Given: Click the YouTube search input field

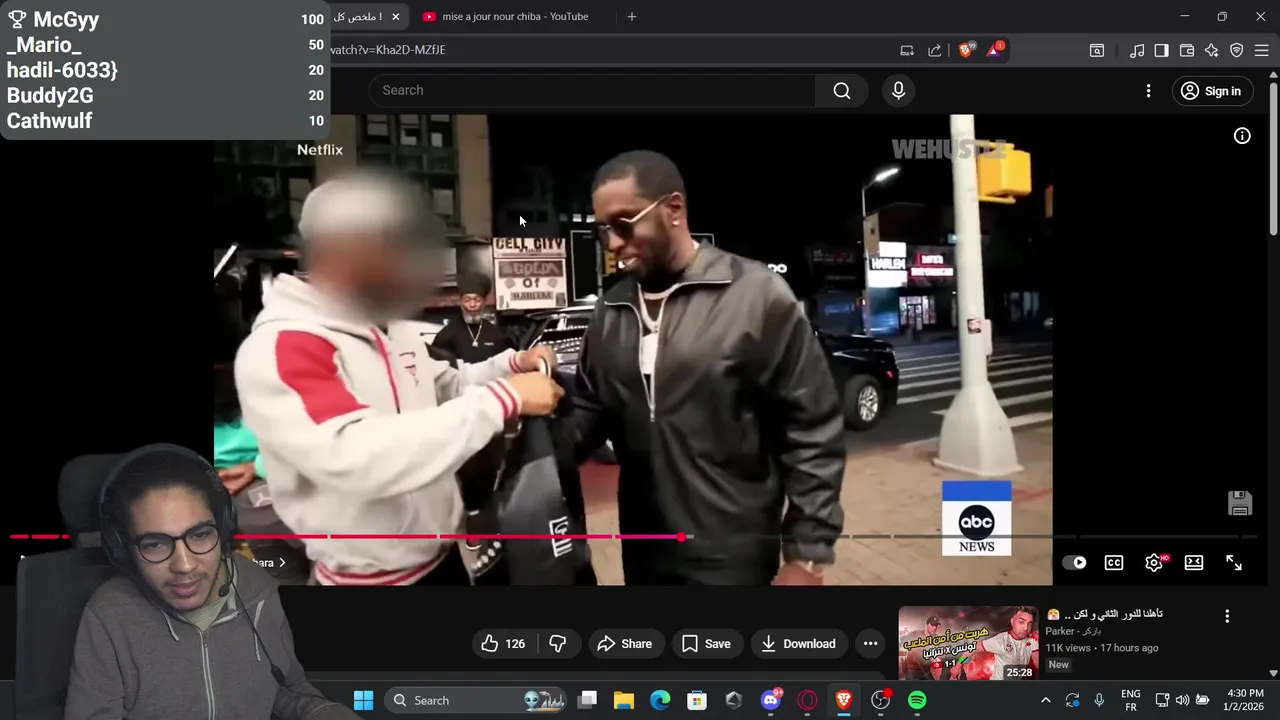Looking at the screenshot, I should 592,91.
